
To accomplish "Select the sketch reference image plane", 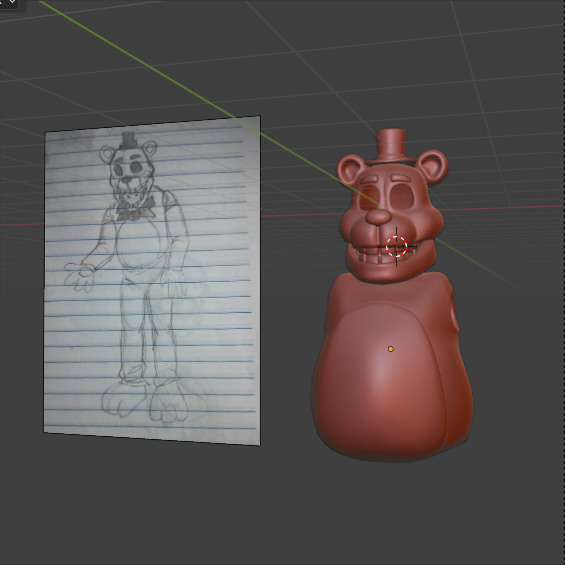I will (152, 281).
